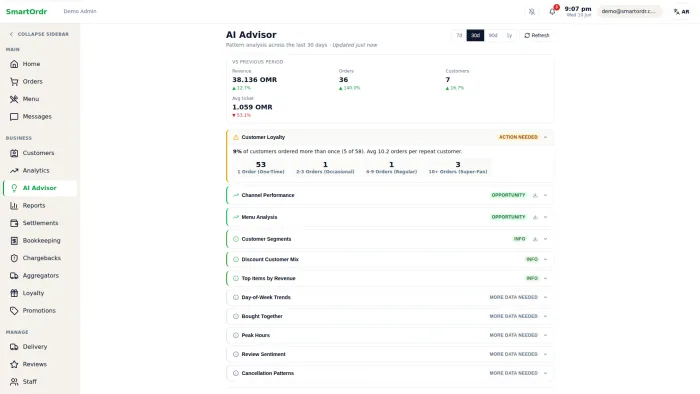
Task: Download Menu Analysis report icon
Action: [x=535, y=217]
